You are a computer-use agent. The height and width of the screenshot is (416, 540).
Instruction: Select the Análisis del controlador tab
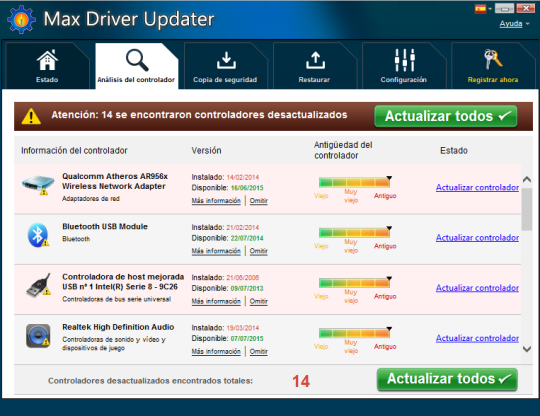tap(136, 65)
